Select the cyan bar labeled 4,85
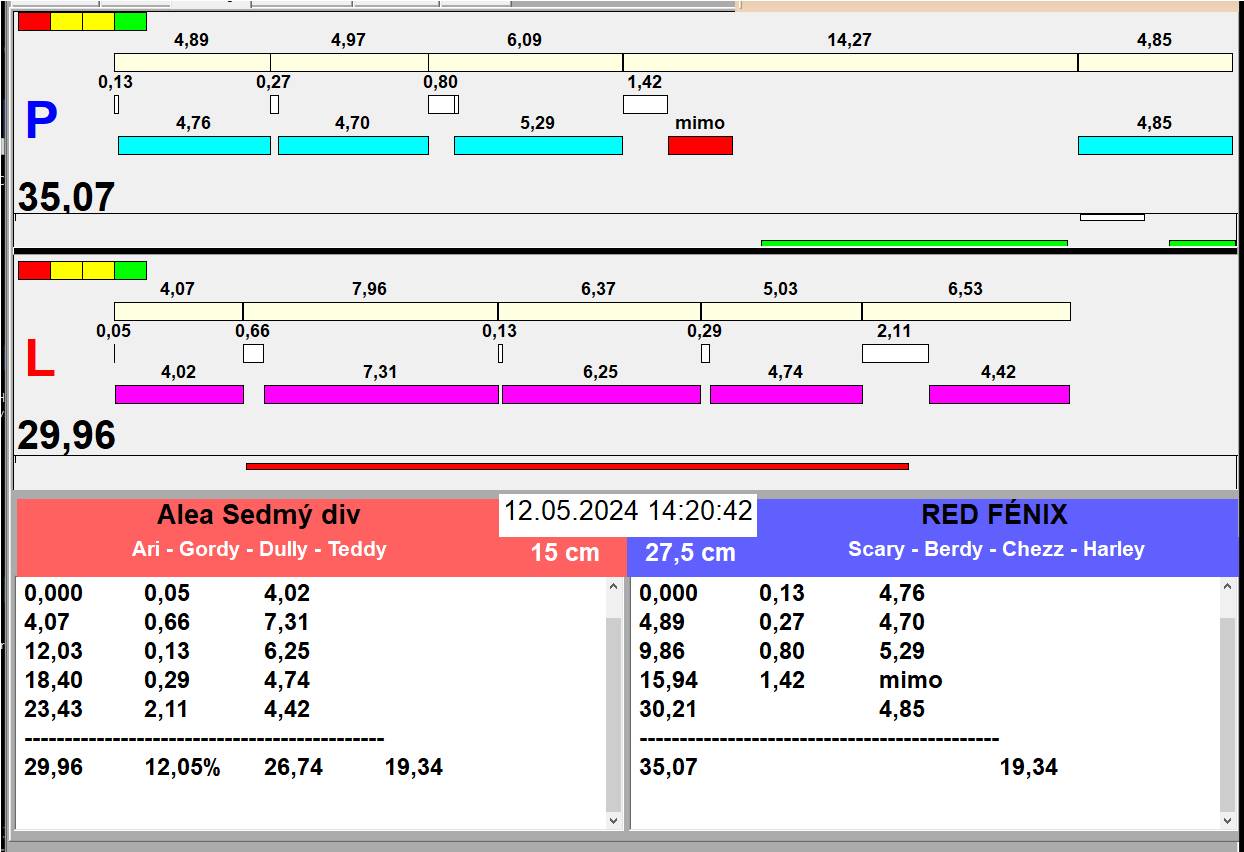Image resolution: width=1244 pixels, height=852 pixels. tap(1155, 145)
